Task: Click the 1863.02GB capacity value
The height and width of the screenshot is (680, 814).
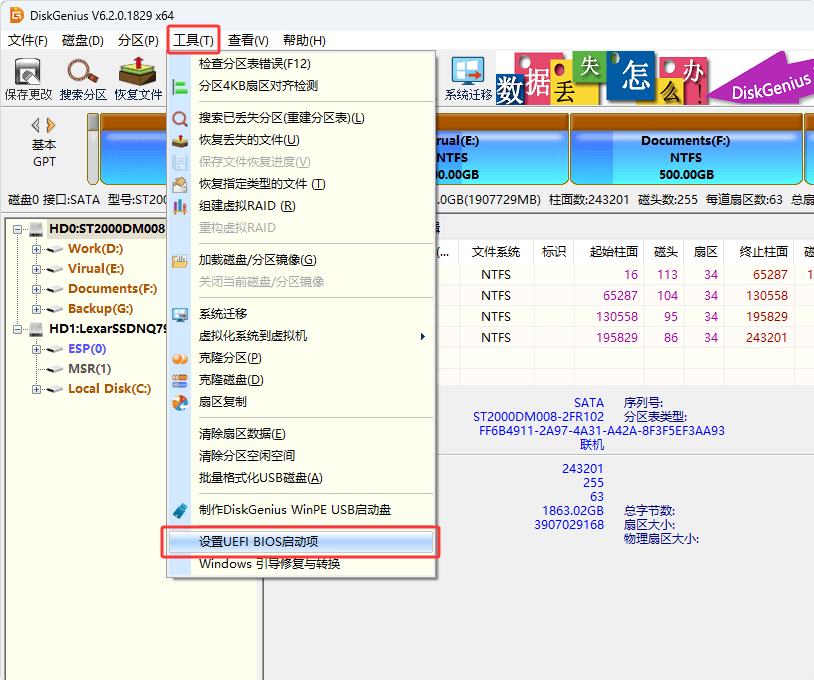Action: click(x=573, y=511)
